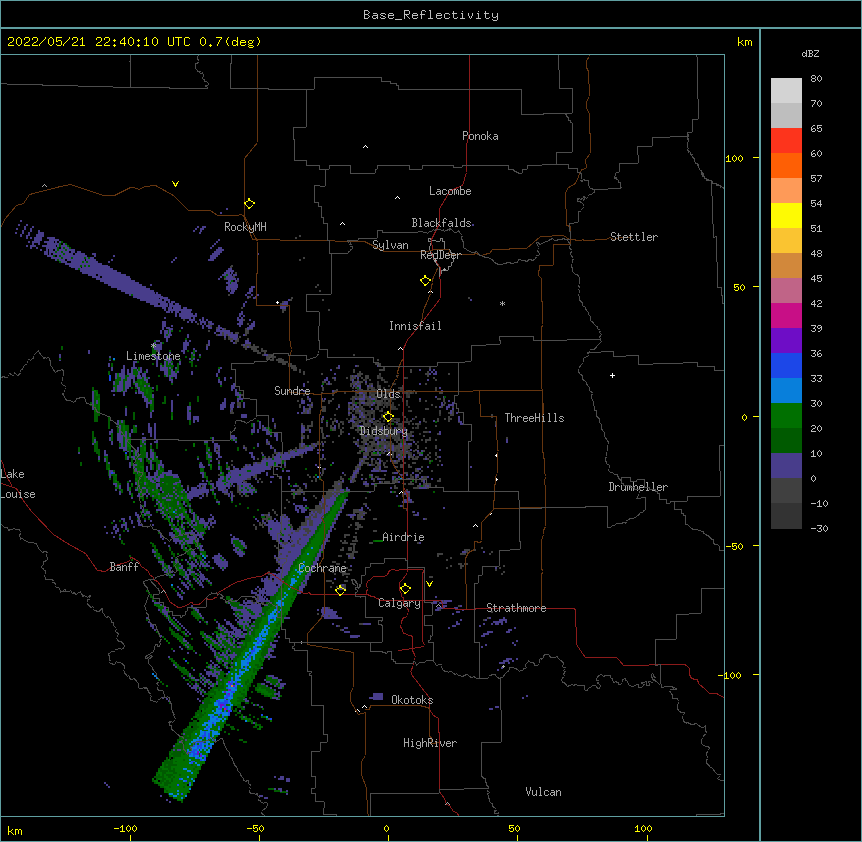Select the RedDeer city label
The image size is (862, 842).
(440, 255)
